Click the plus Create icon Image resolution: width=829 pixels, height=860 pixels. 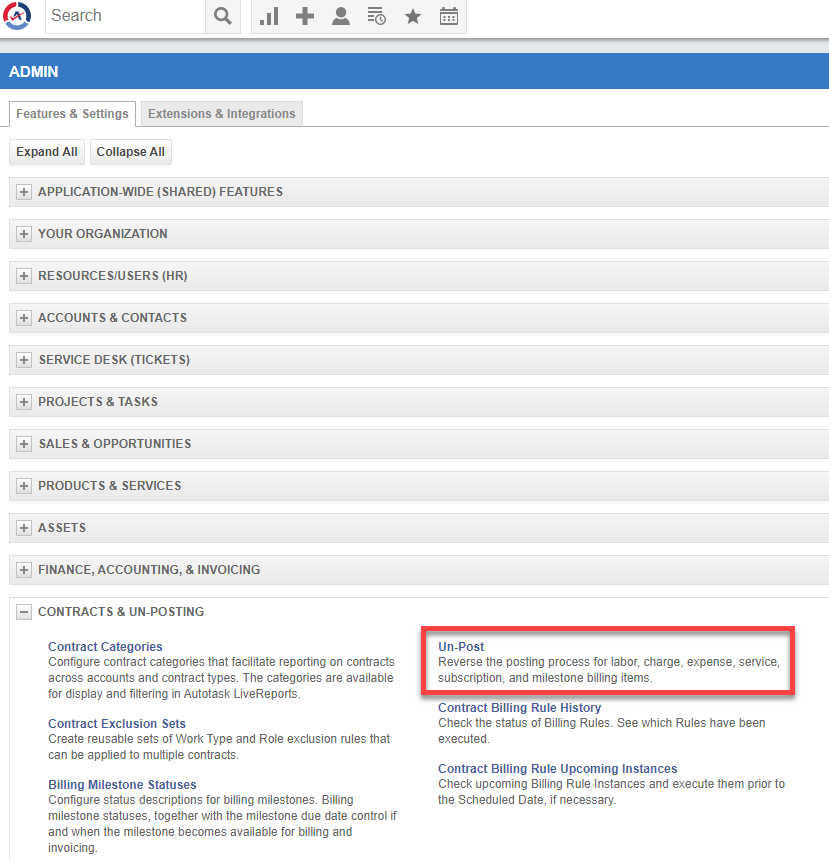305,16
